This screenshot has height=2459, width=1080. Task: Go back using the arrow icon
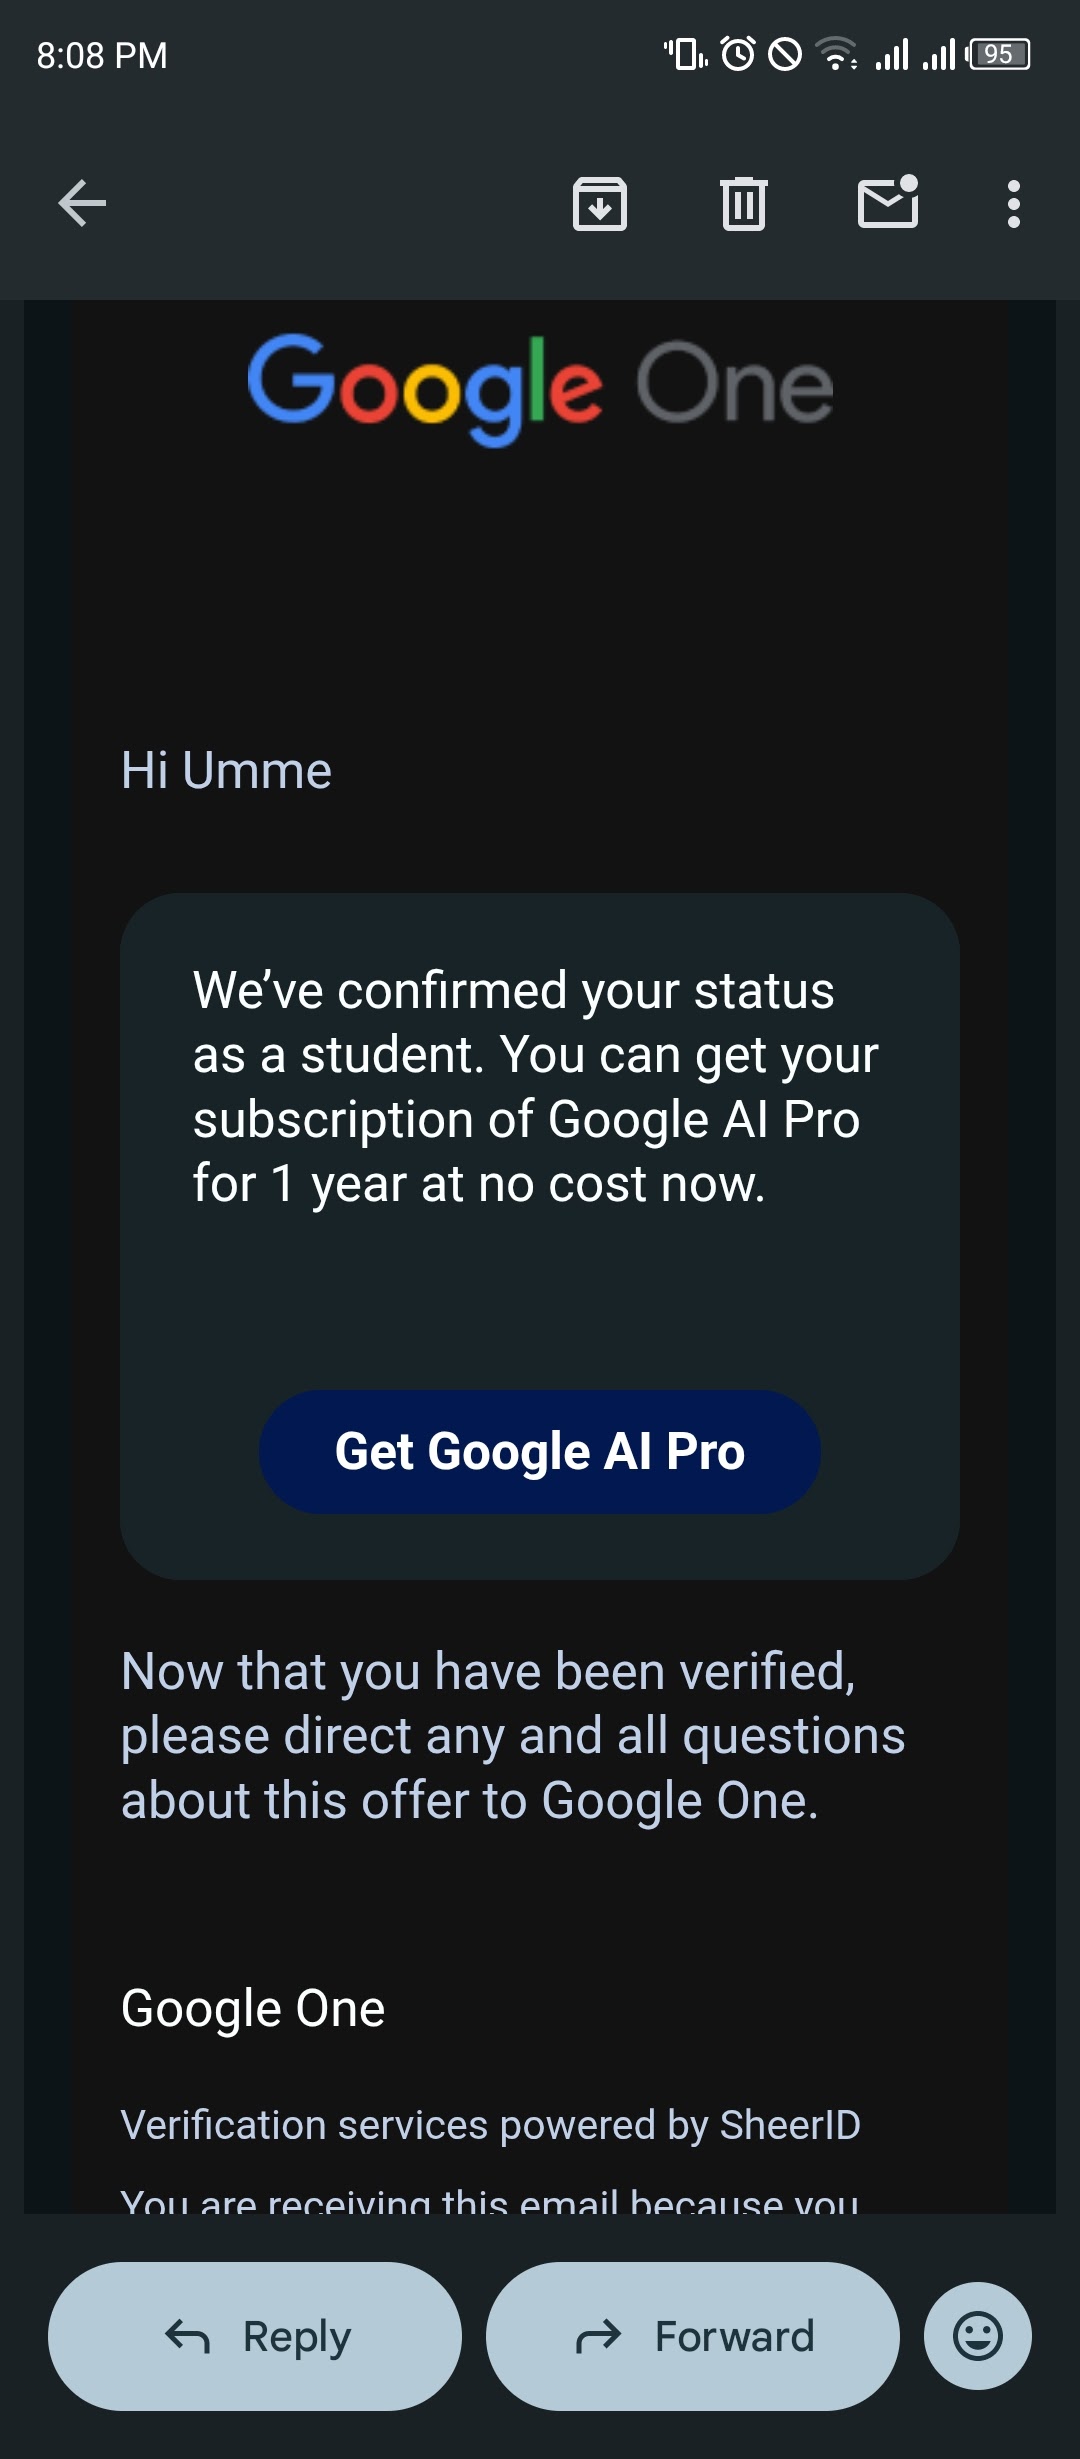(x=82, y=204)
